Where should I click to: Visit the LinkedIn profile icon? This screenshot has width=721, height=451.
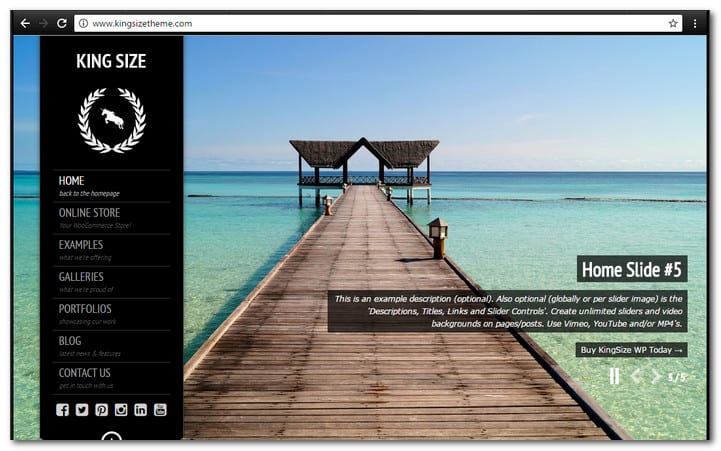point(140,410)
